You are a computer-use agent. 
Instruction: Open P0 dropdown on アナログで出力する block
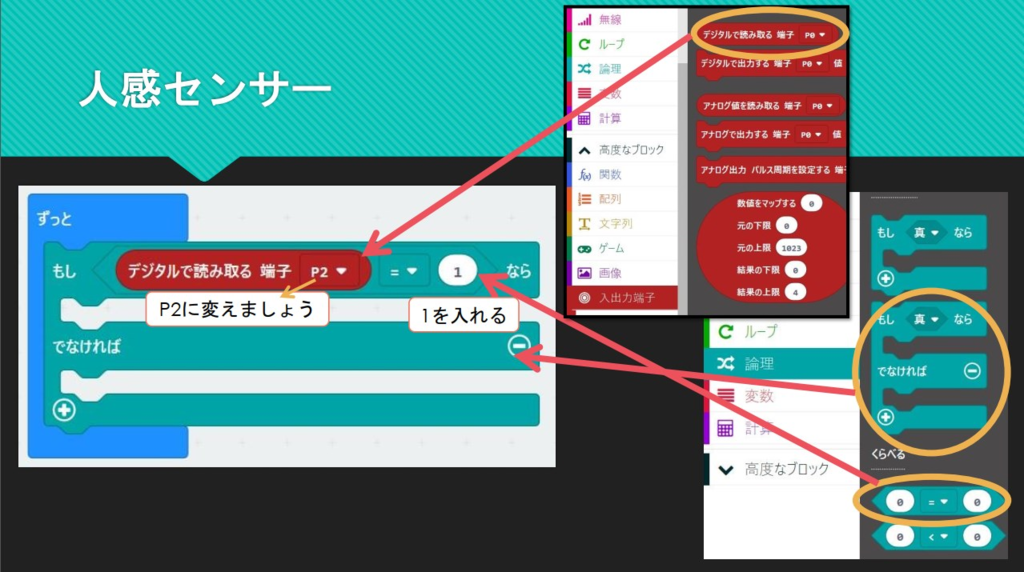(810, 135)
